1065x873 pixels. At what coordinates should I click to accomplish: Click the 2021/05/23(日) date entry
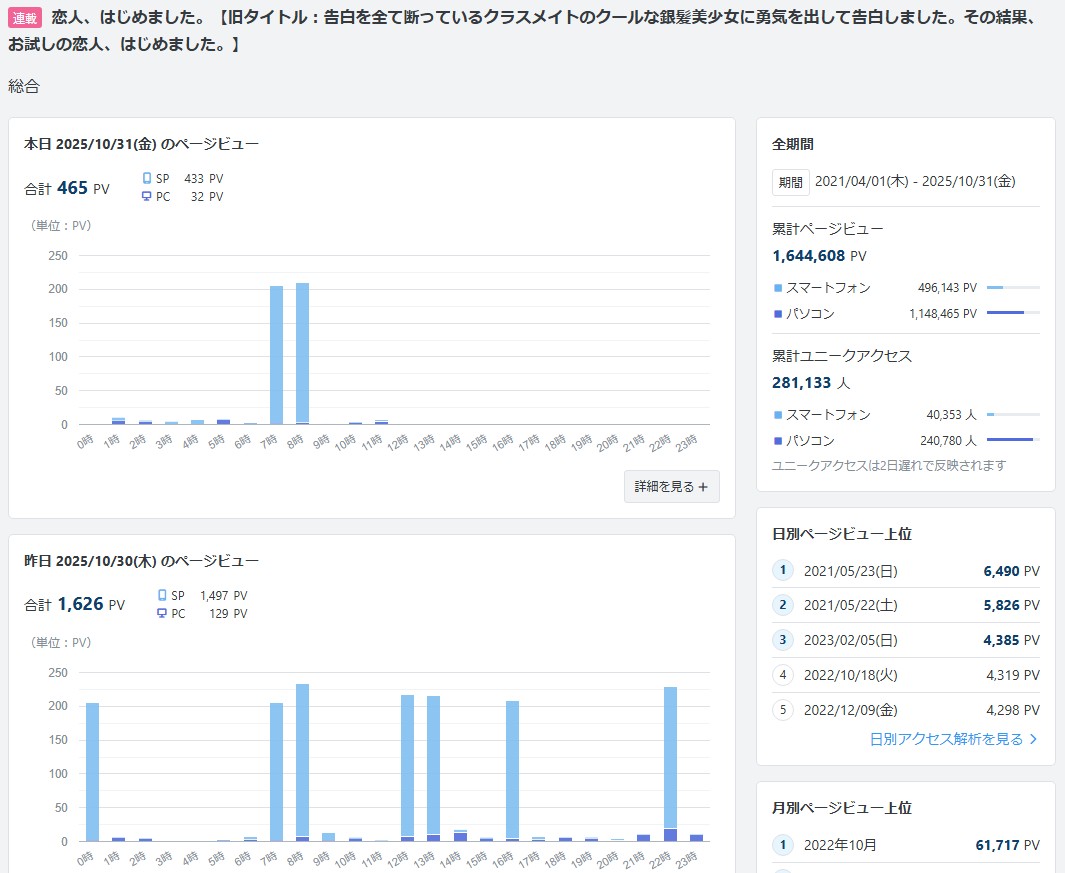pyautogui.click(x=851, y=571)
